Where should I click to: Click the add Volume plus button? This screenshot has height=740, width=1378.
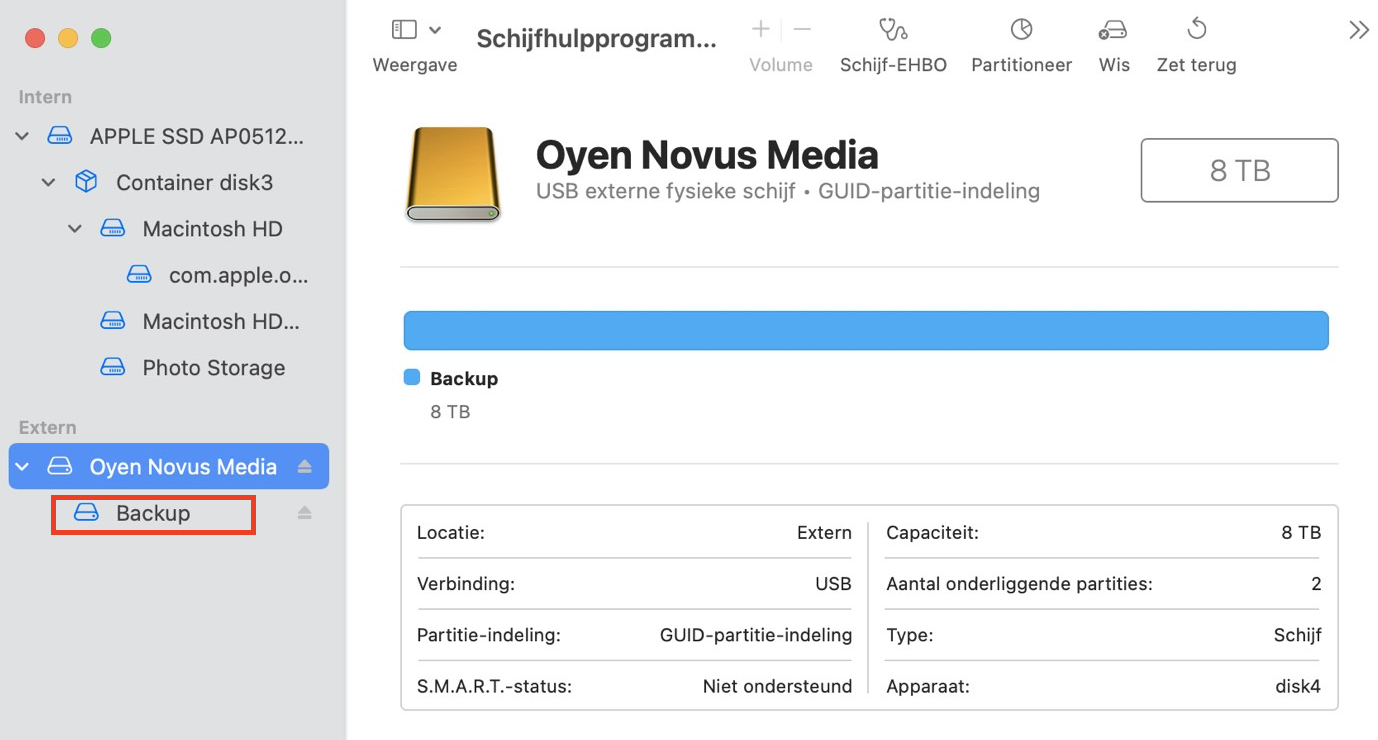click(760, 29)
